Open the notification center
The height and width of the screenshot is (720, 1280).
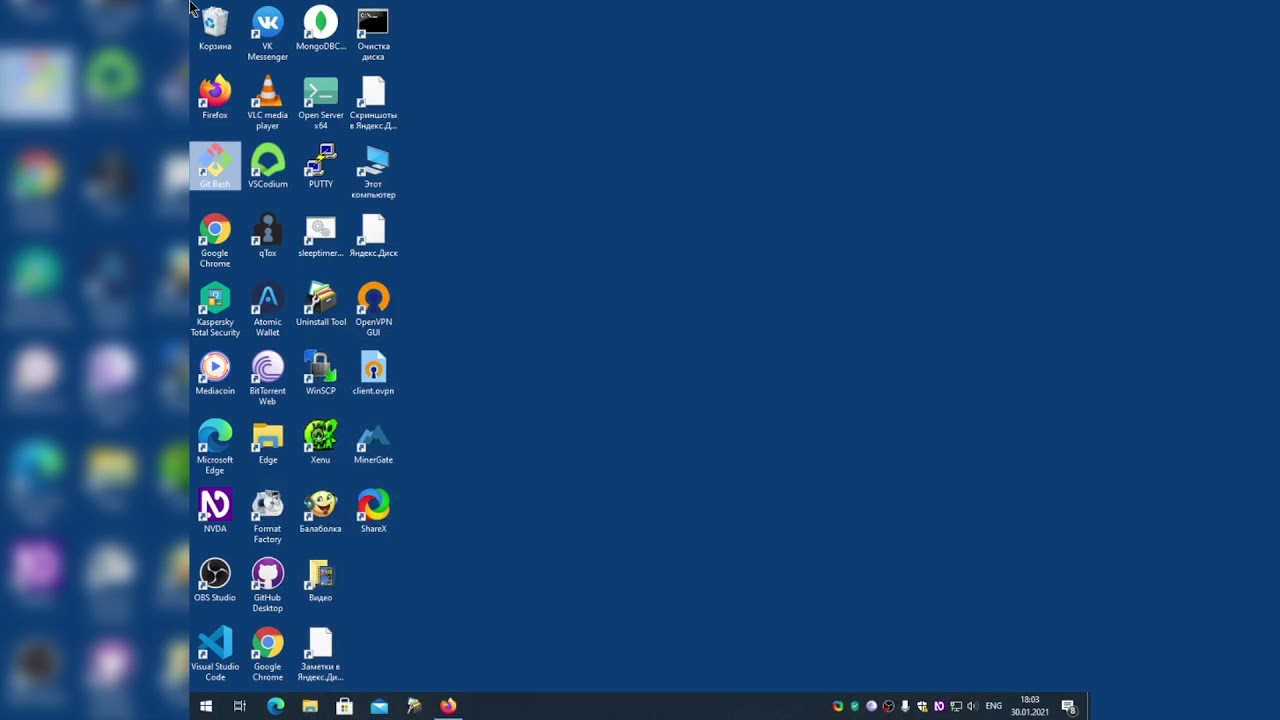click(x=1068, y=706)
